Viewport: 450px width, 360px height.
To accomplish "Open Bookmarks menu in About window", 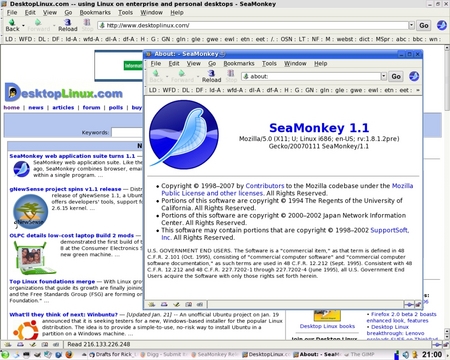I will (239, 63).
